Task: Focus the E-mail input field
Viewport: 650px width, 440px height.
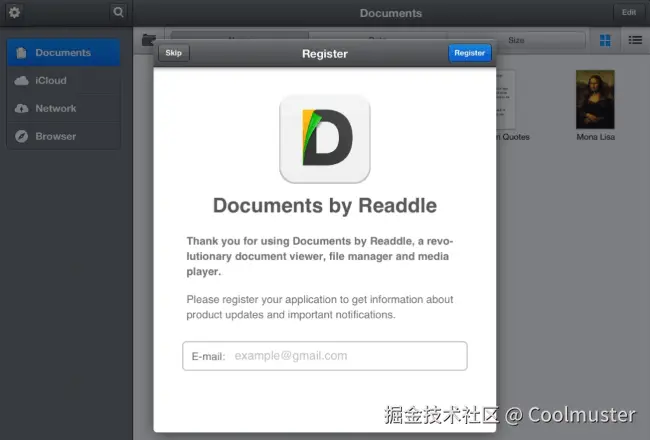Action: point(325,356)
